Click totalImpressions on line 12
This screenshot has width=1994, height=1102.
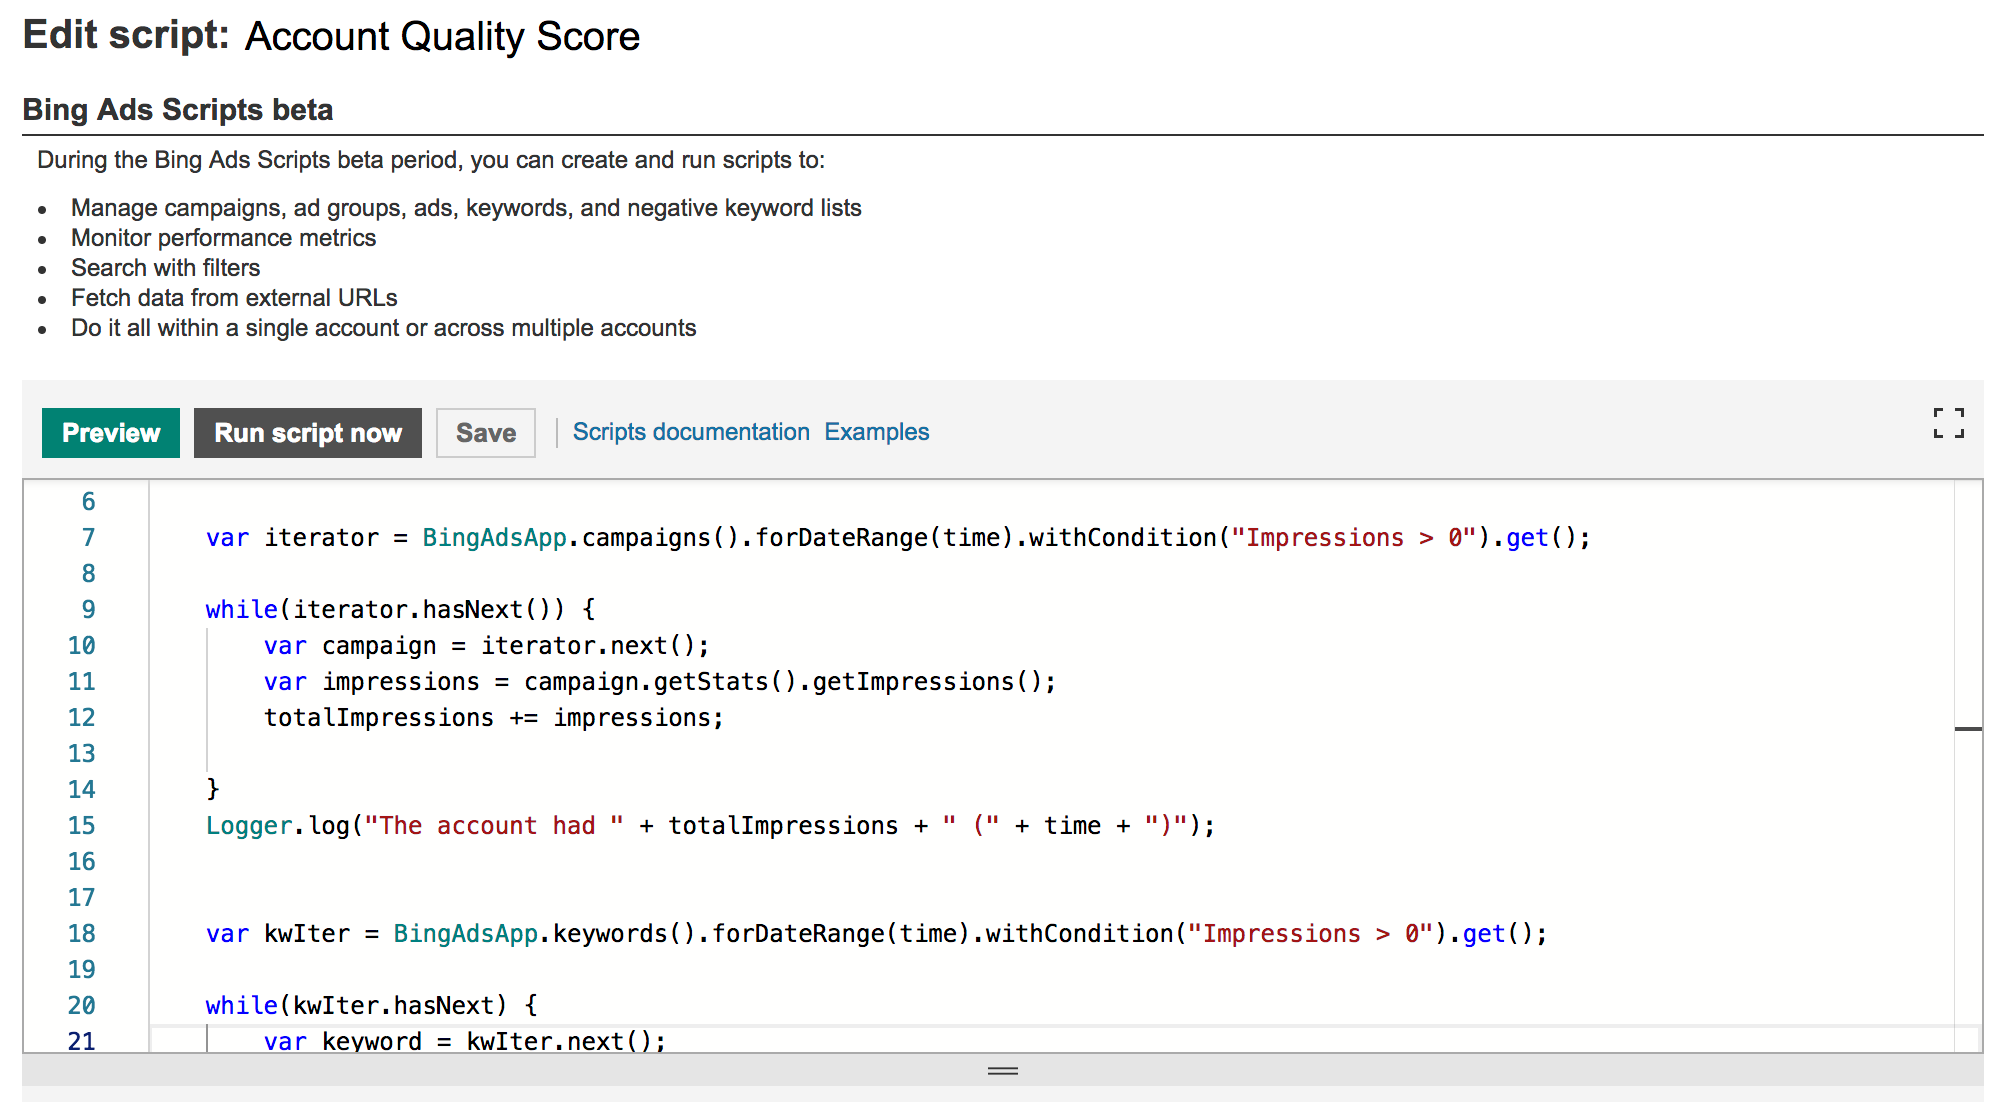pos(378,718)
